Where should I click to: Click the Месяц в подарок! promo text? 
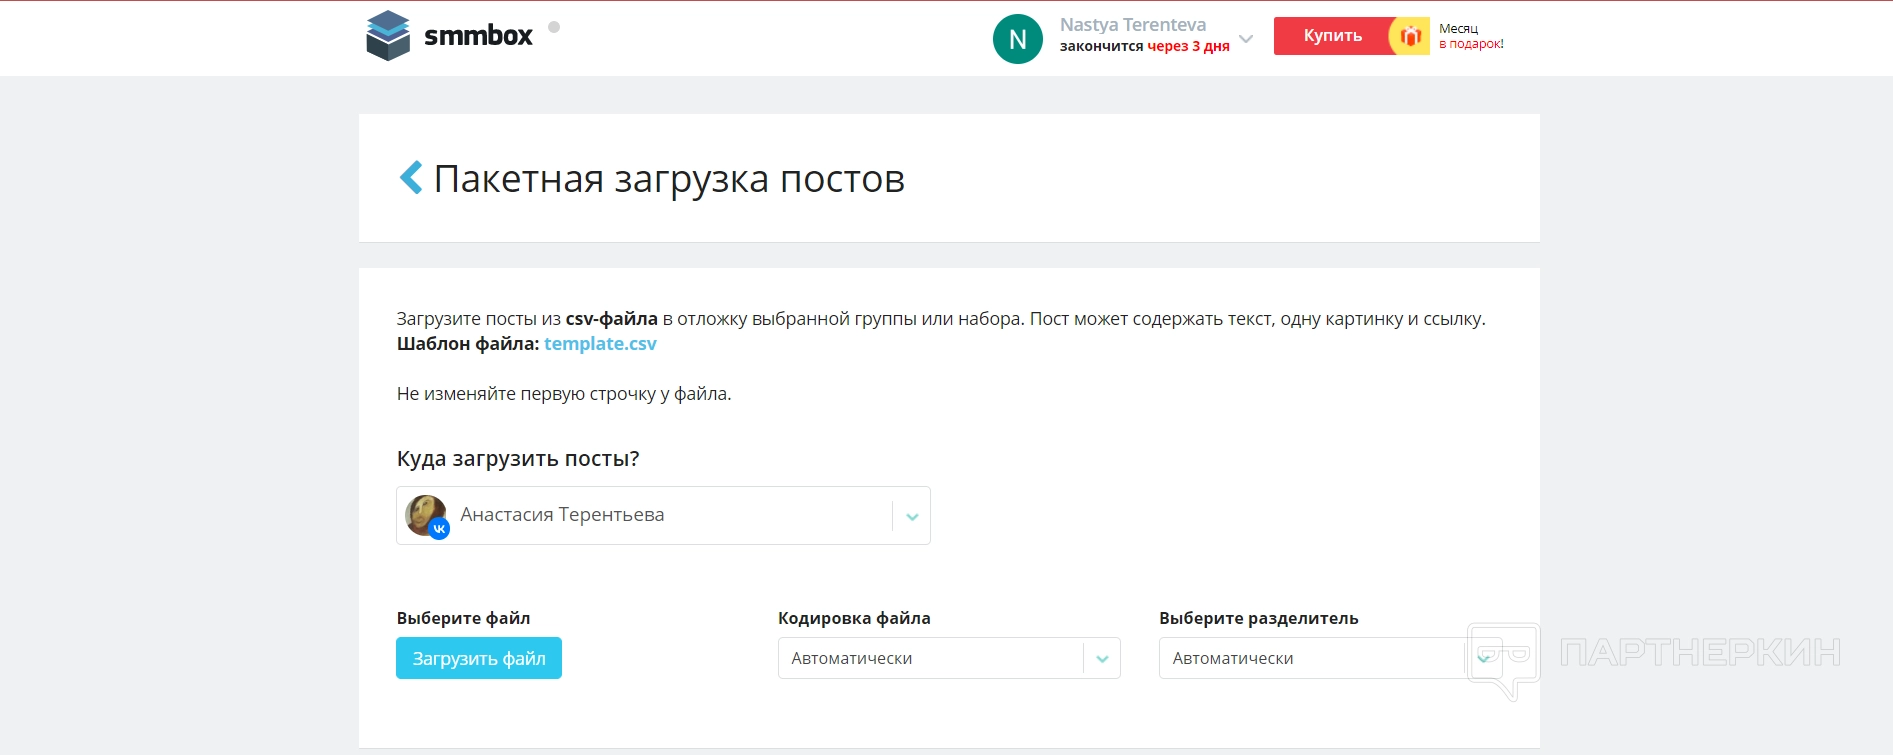[x=1470, y=36]
